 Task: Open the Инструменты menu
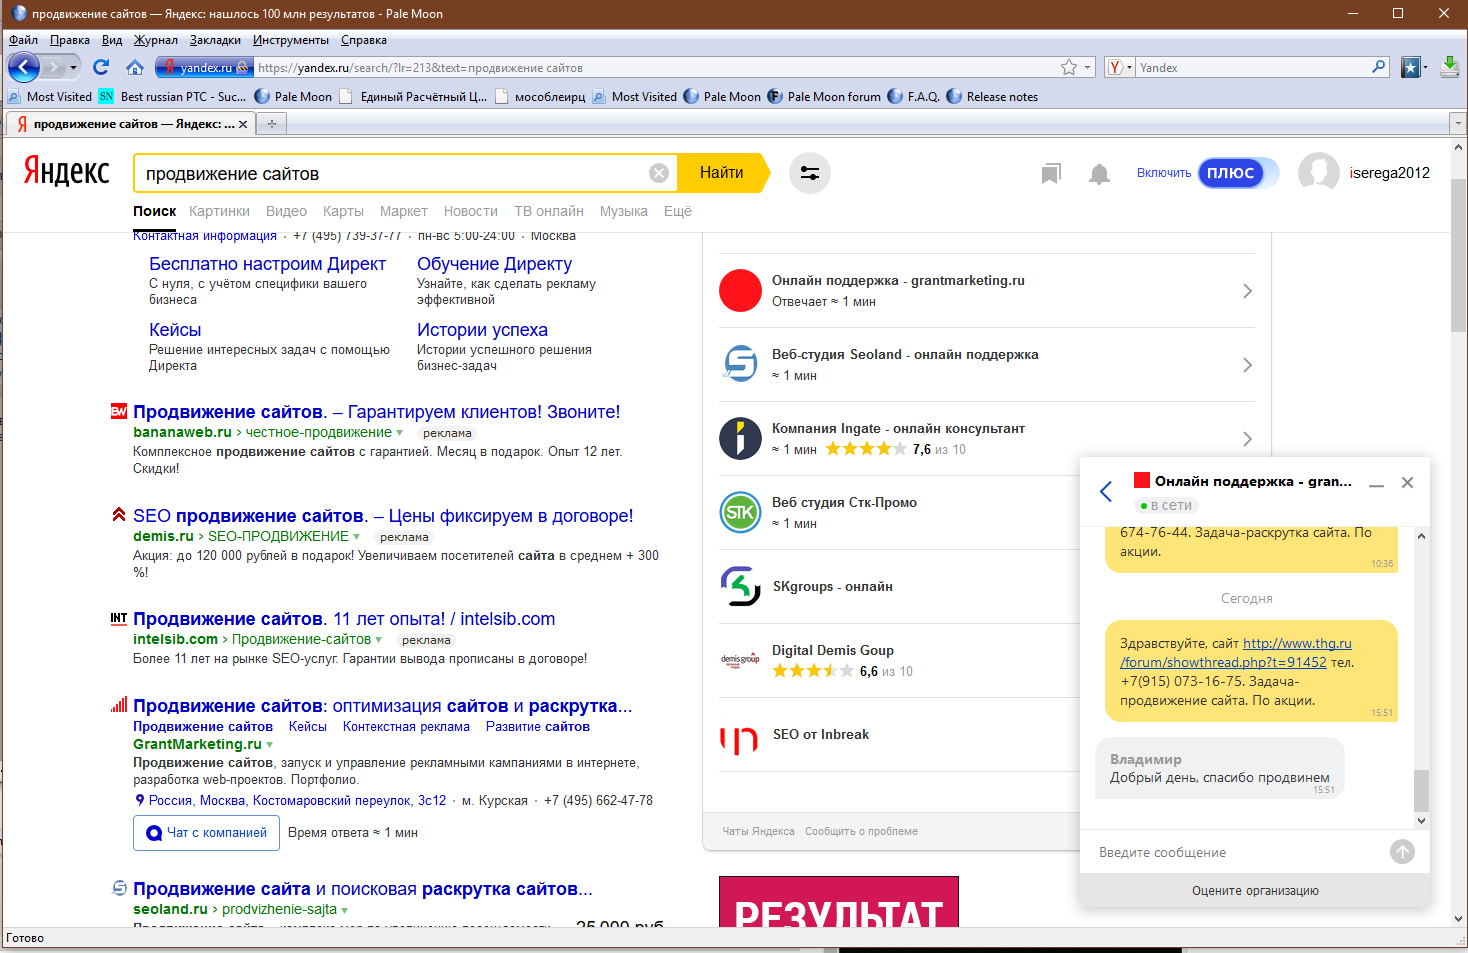pyautogui.click(x=291, y=40)
